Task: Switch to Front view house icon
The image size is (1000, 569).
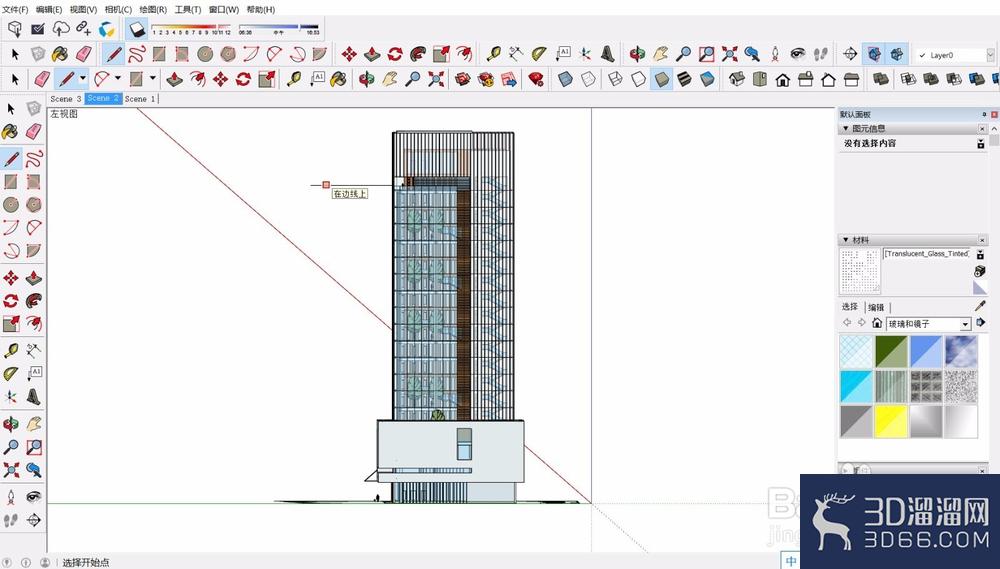Action: pyautogui.click(x=783, y=79)
